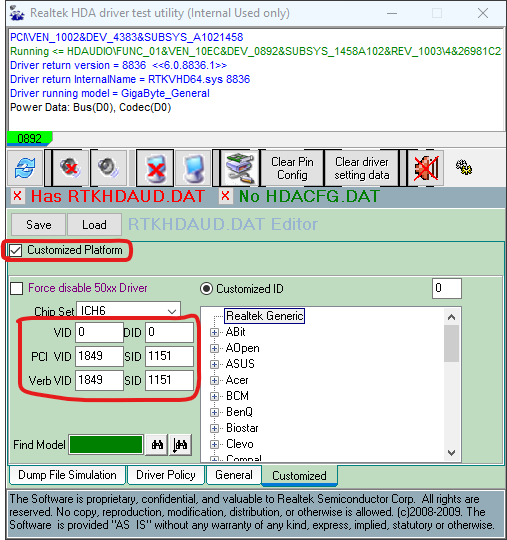Click the PCI VID field 1849
Image resolution: width=507 pixels, height=540 pixels.
coord(99,356)
